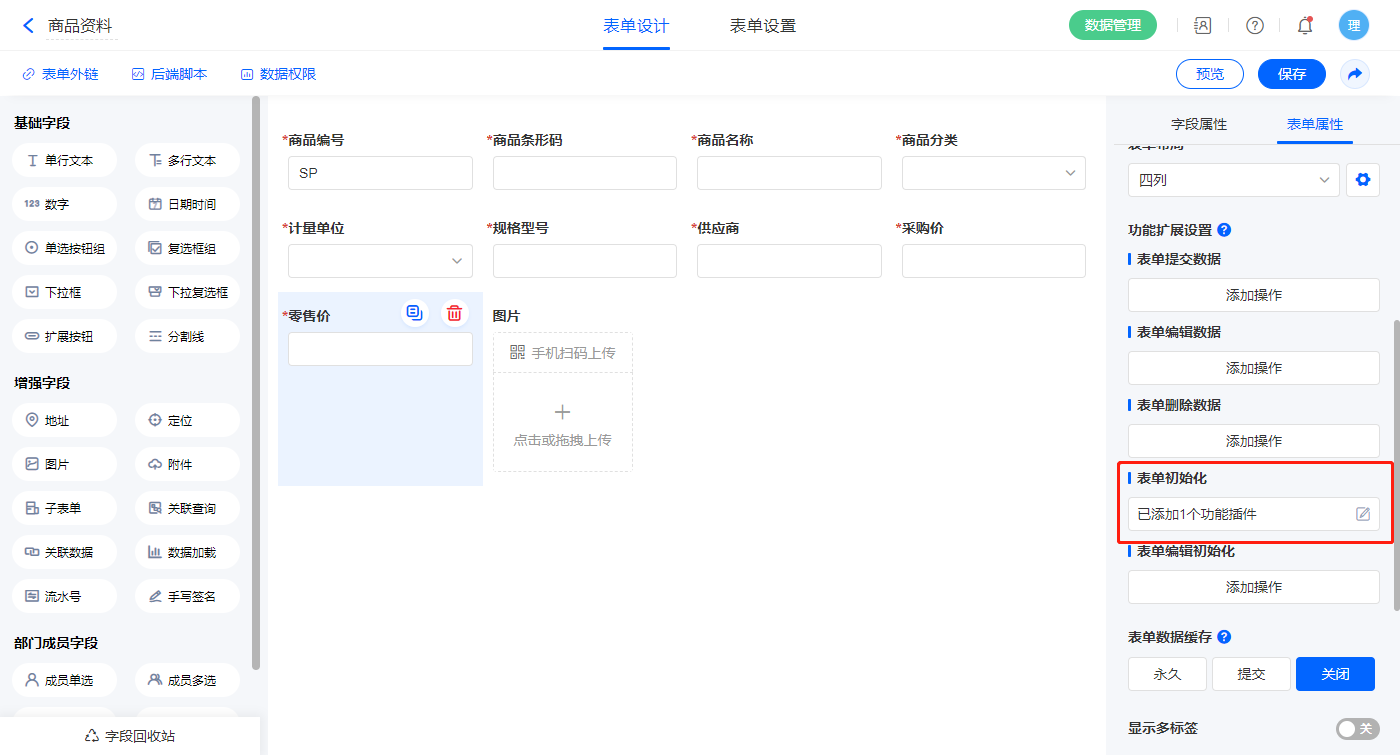Switch to the 字段属性 tab
Viewport: 1400px width, 755px height.
coord(1198,124)
